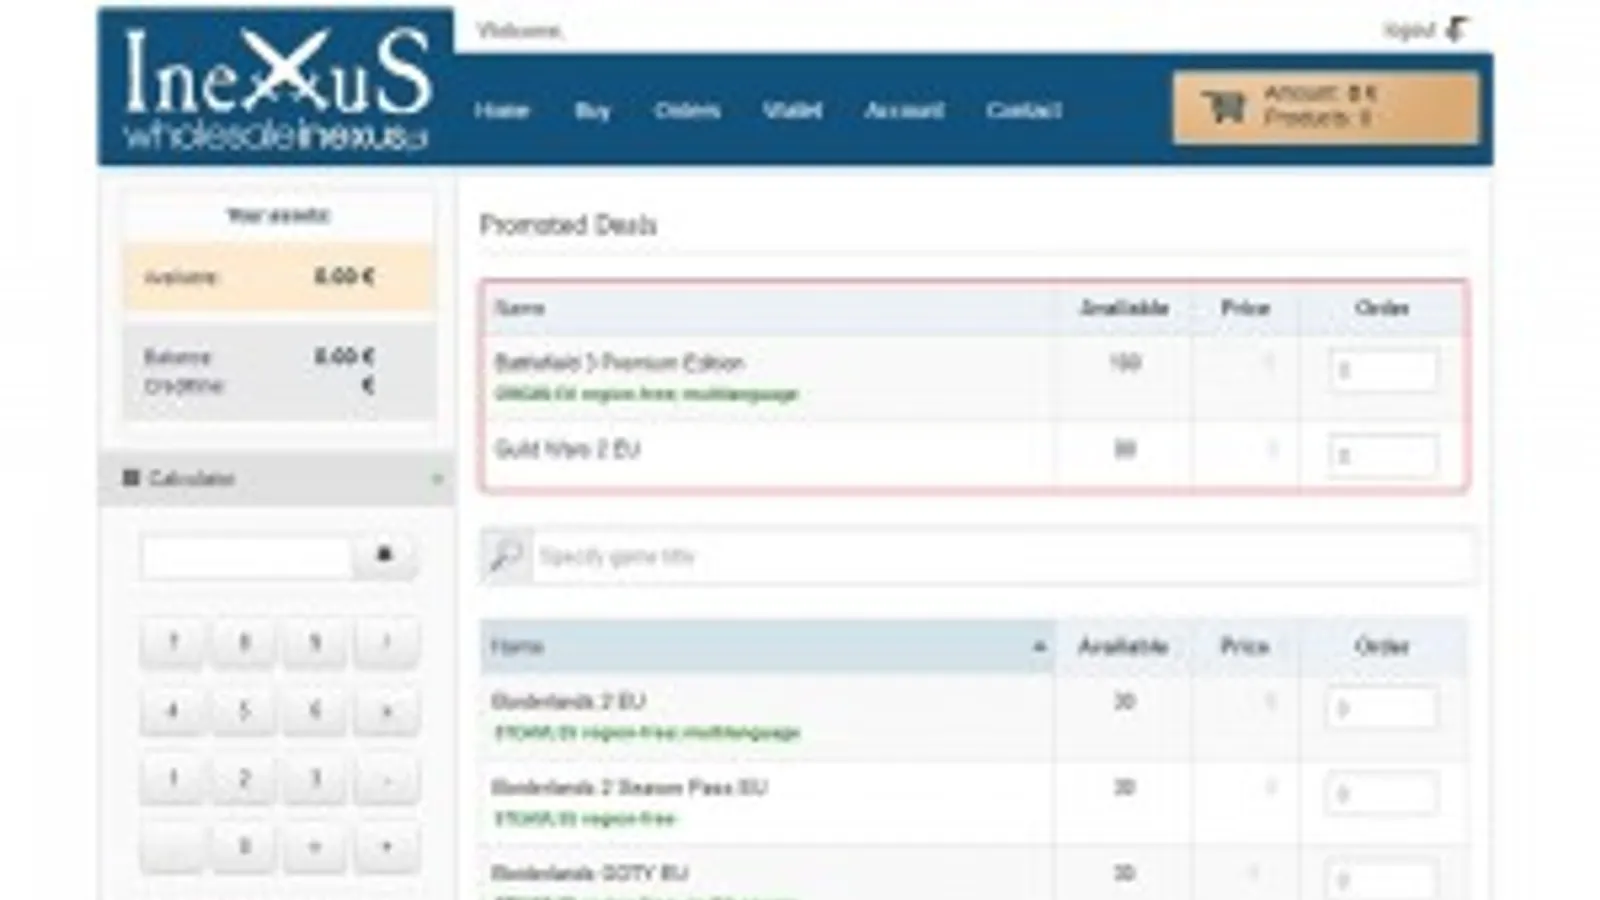The height and width of the screenshot is (900, 1600).
Task: Click the logout arrow icon
Action: tap(1459, 30)
